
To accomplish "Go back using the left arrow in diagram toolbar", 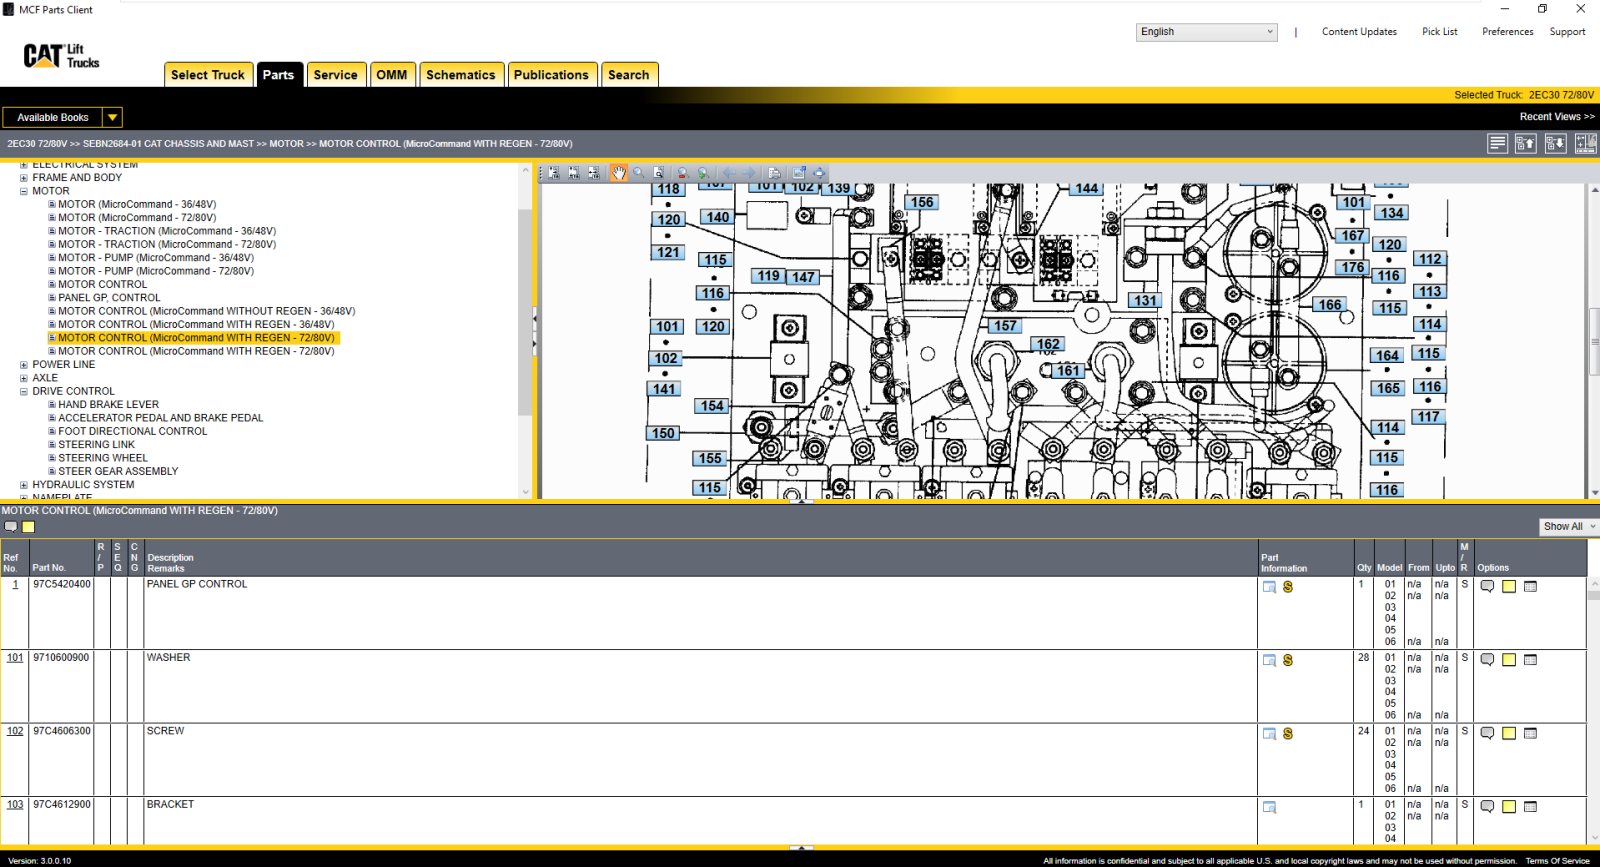I will click(729, 173).
